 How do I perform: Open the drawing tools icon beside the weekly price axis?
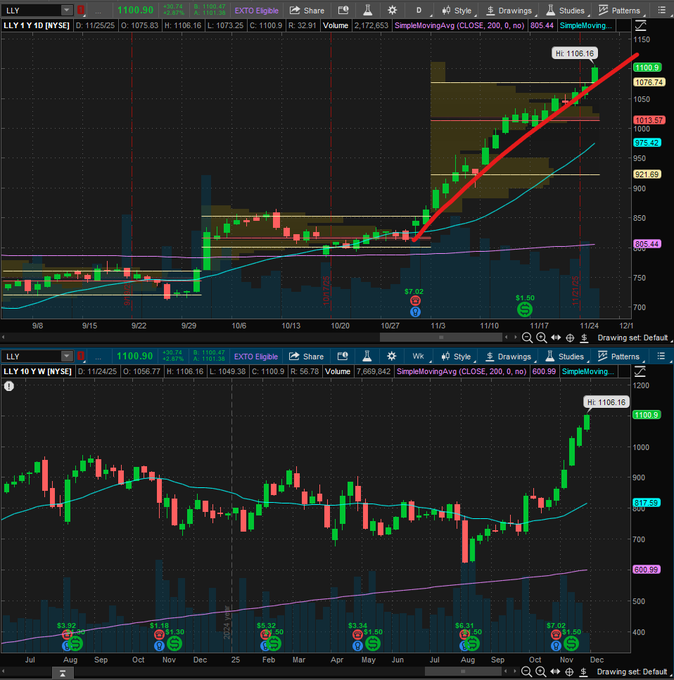pos(640,372)
